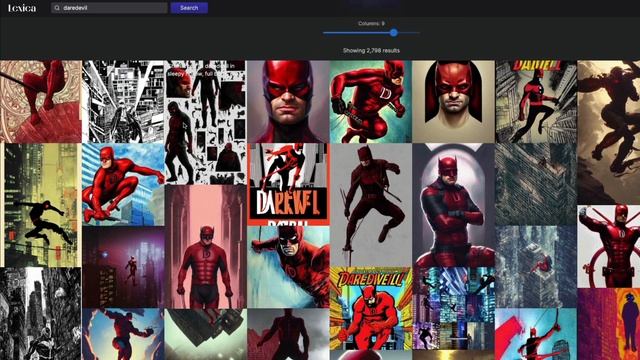Open the black-and-white character sheet image
The height and width of the screenshot is (360, 640).
coord(206,122)
